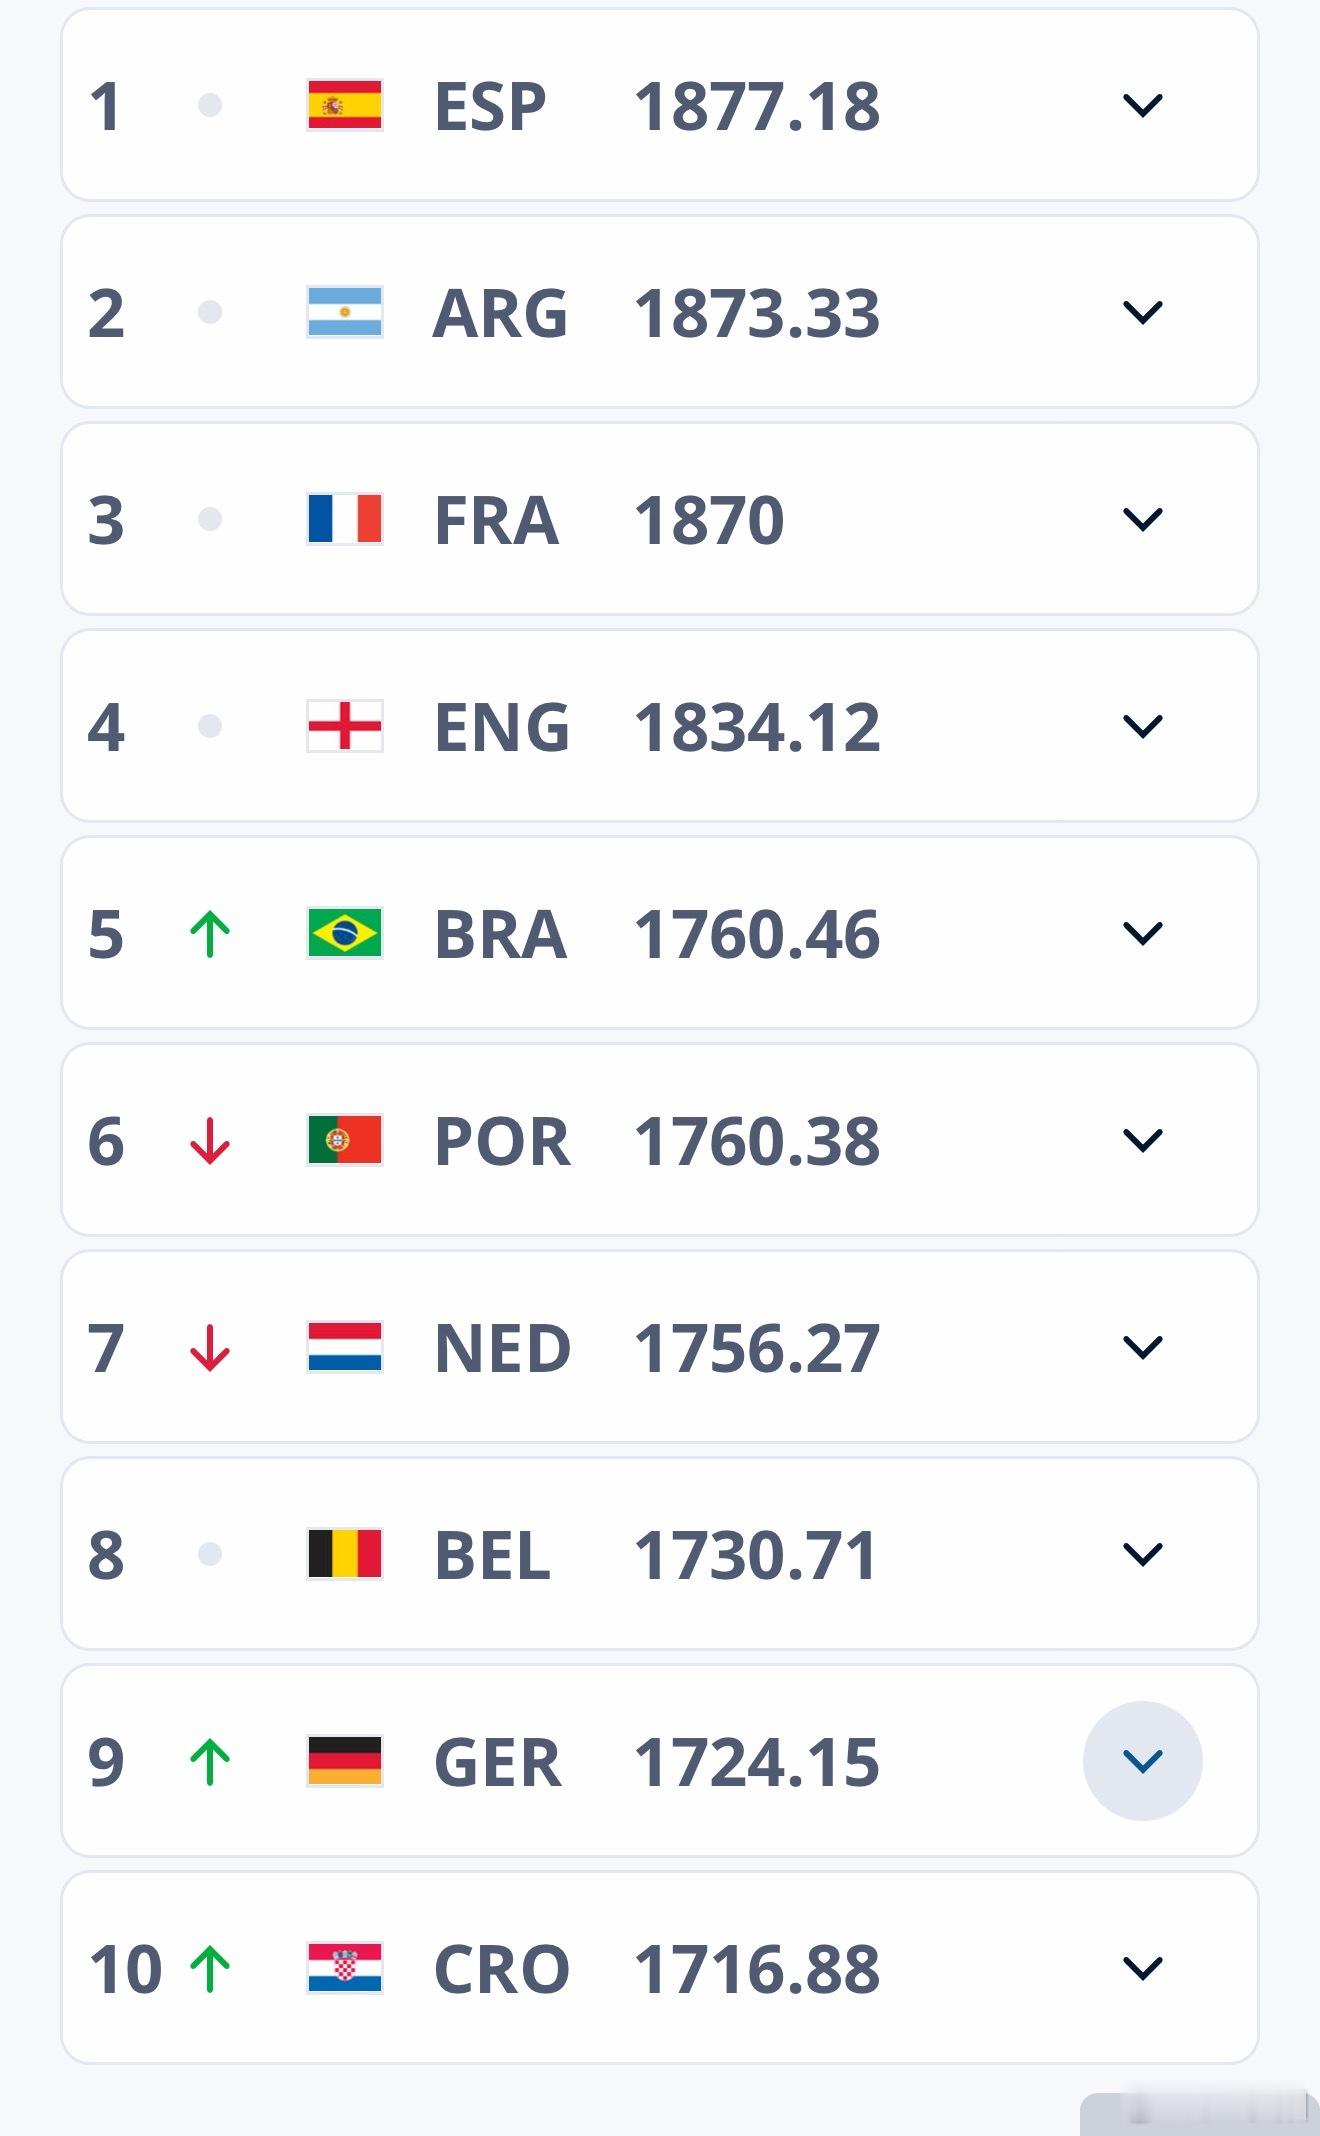Select the Brazil flag icon
The width and height of the screenshot is (1320, 2136).
click(345, 933)
